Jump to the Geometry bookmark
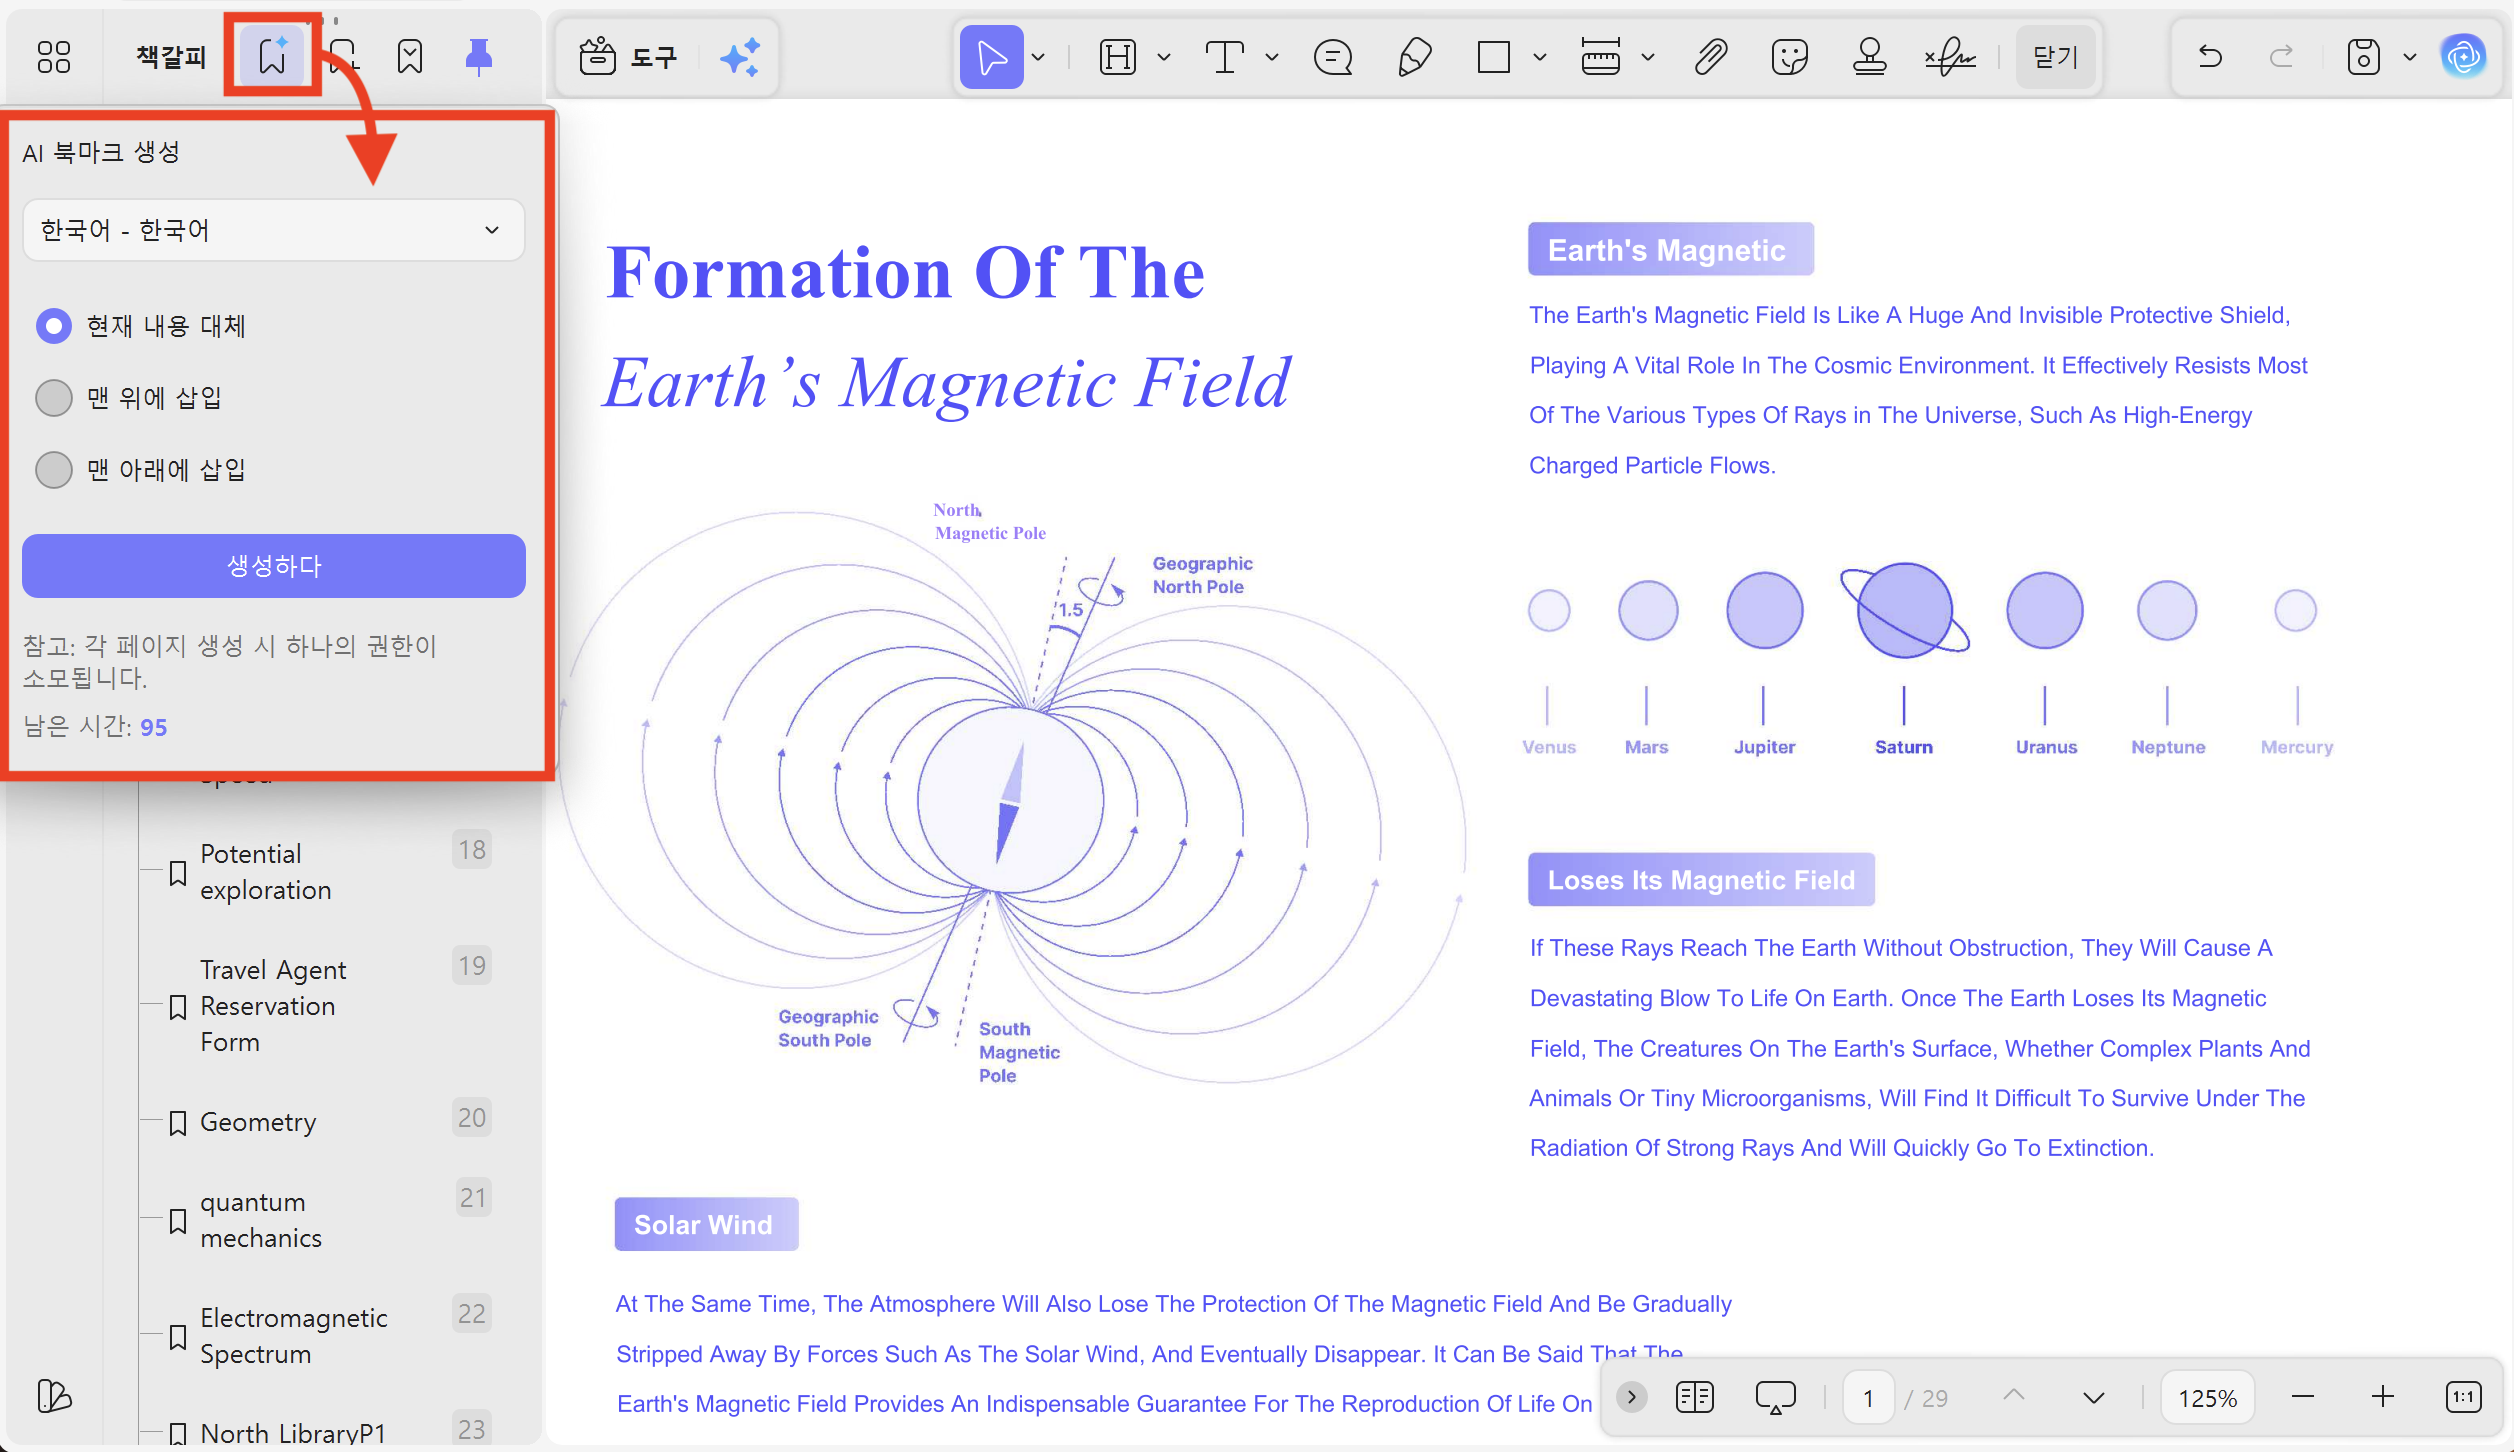2514x1452 pixels. coord(258,1122)
